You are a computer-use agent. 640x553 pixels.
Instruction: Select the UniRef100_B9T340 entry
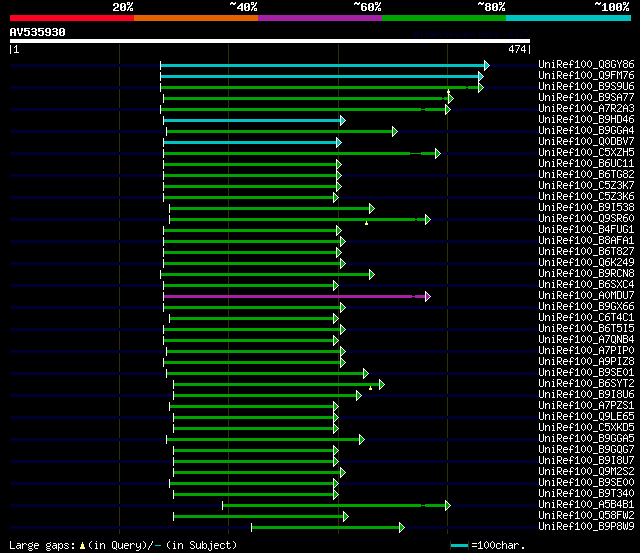point(586,494)
